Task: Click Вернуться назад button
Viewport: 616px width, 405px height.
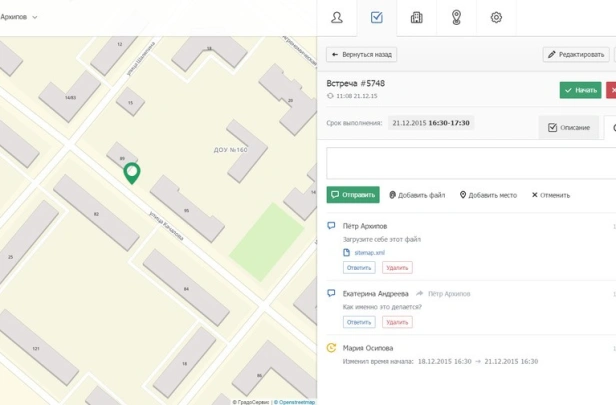Action: tap(362, 54)
